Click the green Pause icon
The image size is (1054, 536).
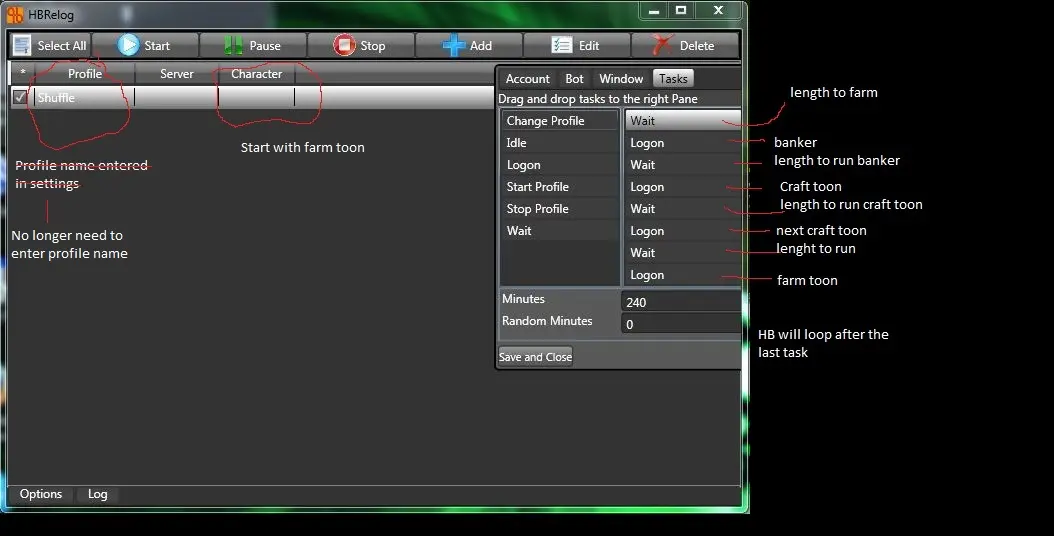click(x=233, y=46)
